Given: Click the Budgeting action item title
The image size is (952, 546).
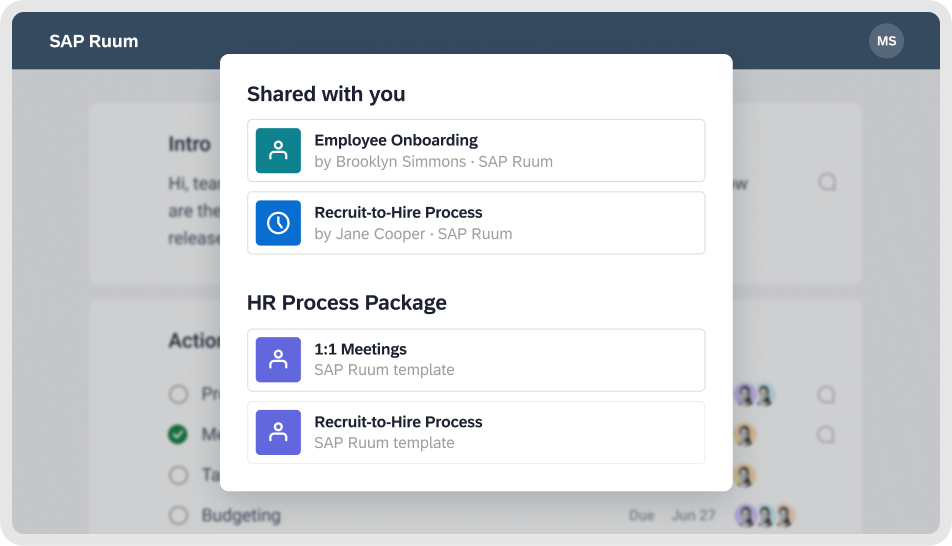Looking at the screenshot, I should [241, 516].
